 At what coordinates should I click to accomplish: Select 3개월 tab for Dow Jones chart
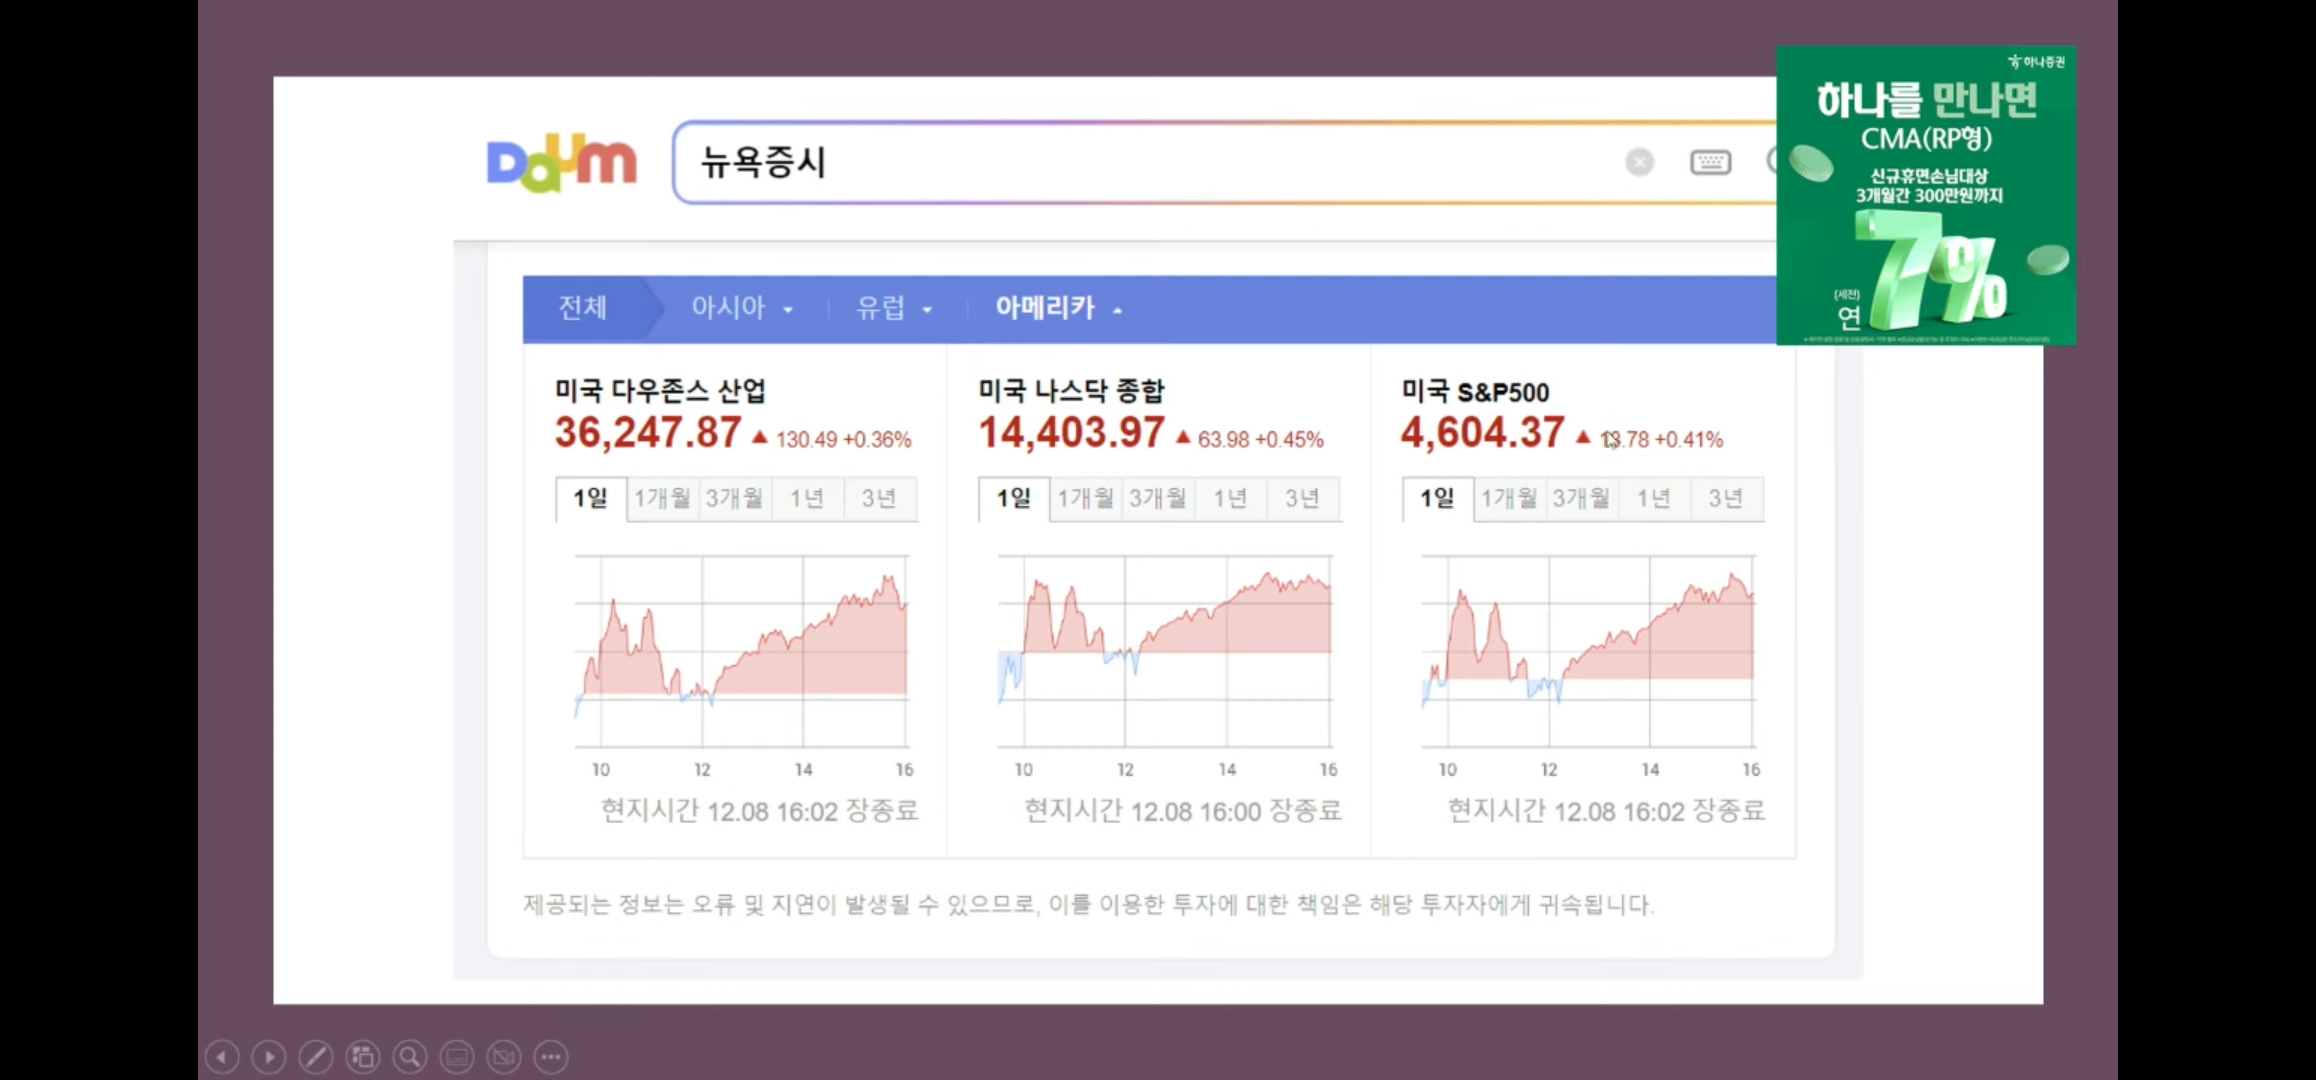pos(734,498)
